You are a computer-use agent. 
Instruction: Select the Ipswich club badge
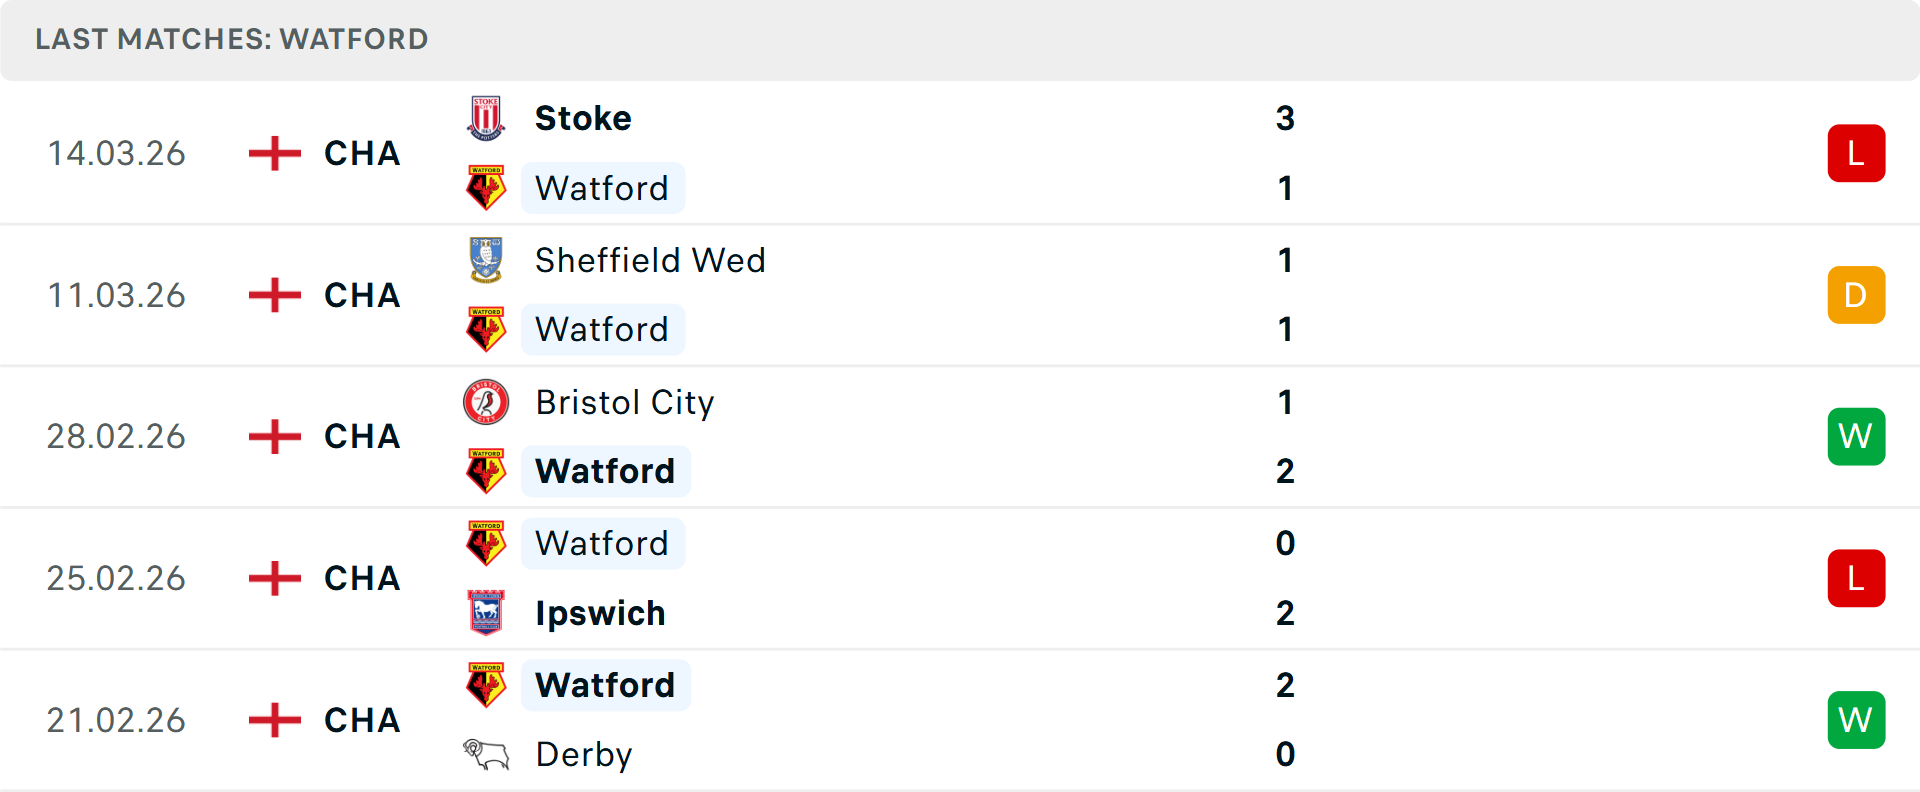[486, 613]
